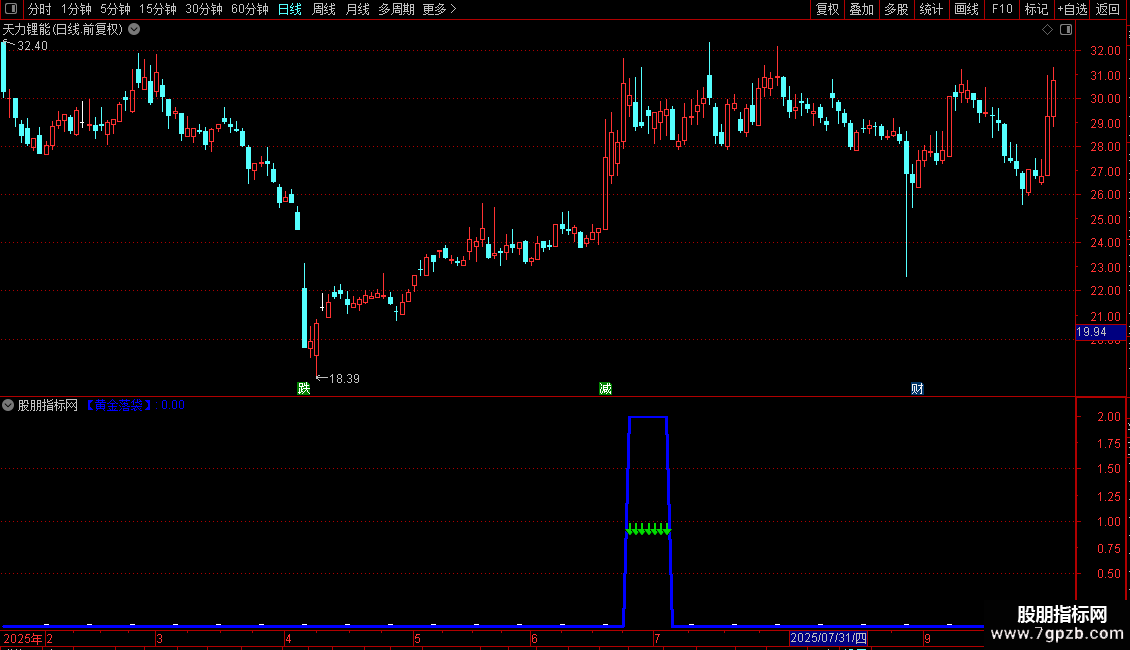Click the 黄金落袋 indicator label
This screenshot has width=1130, height=650.
click(118, 405)
